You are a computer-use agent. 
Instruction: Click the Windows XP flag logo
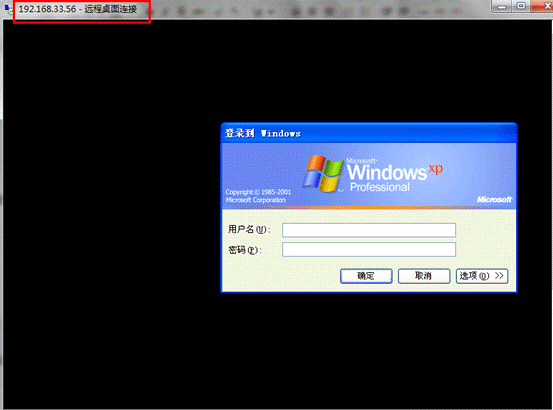(x=323, y=173)
